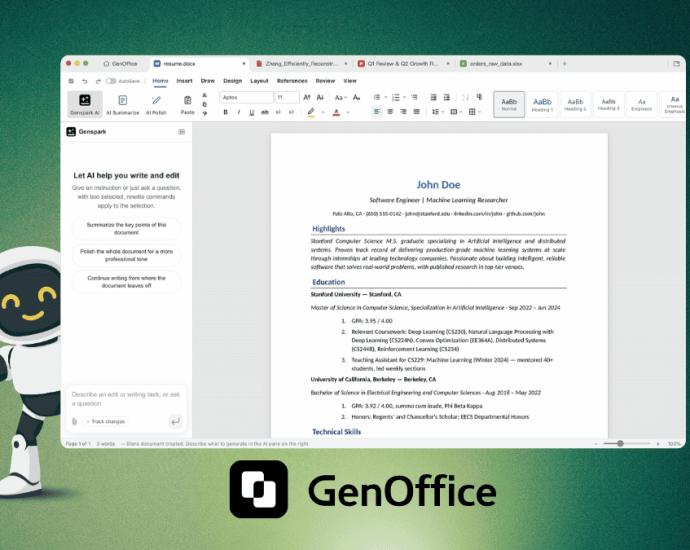Click the Clear Formatting icon
This screenshot has width=690, height=550.
tap(356, 97)
